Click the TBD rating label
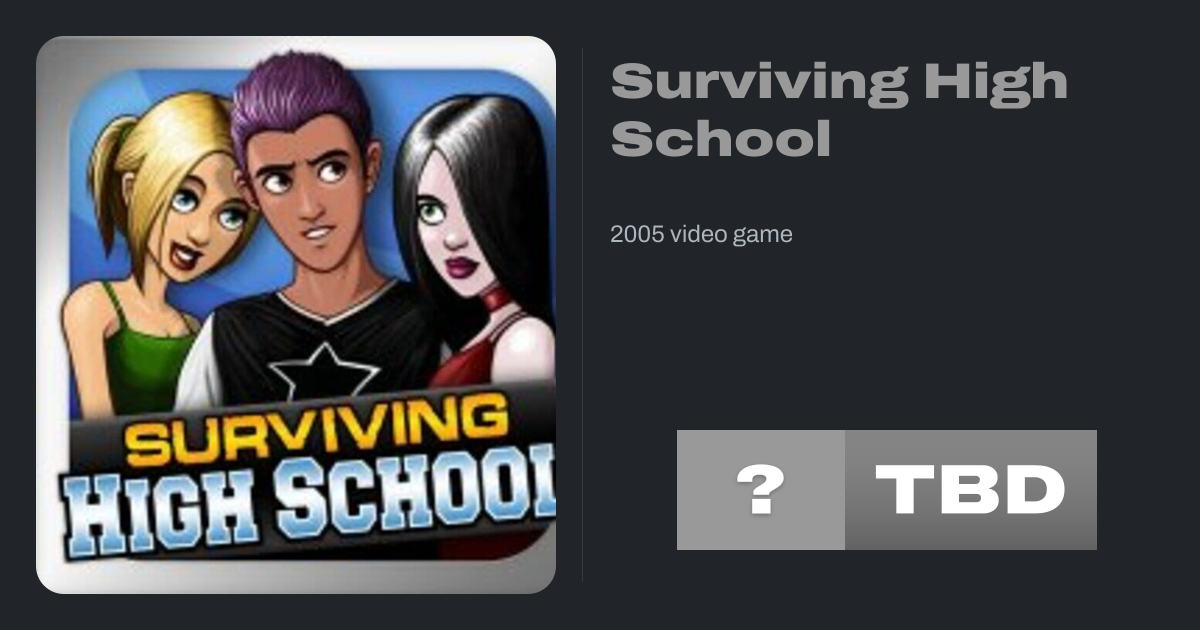The image size is (1200, 630). pyautogui.click(x=971, y=490)
